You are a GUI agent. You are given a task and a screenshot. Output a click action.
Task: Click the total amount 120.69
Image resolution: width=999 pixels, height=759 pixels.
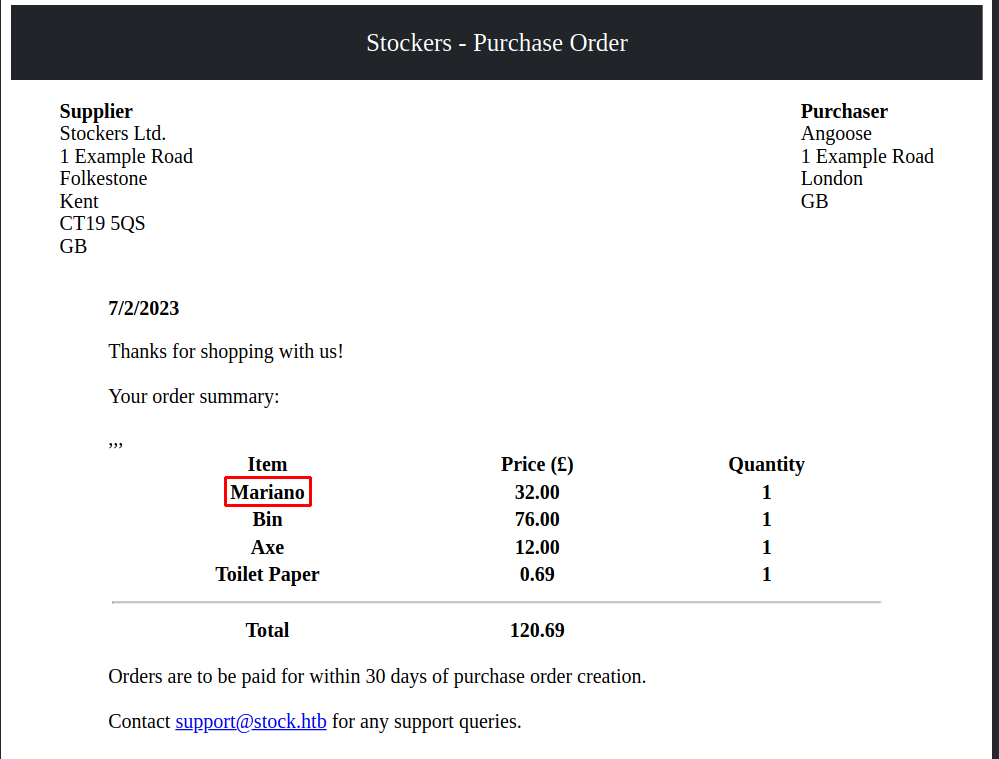pos(537,630)
